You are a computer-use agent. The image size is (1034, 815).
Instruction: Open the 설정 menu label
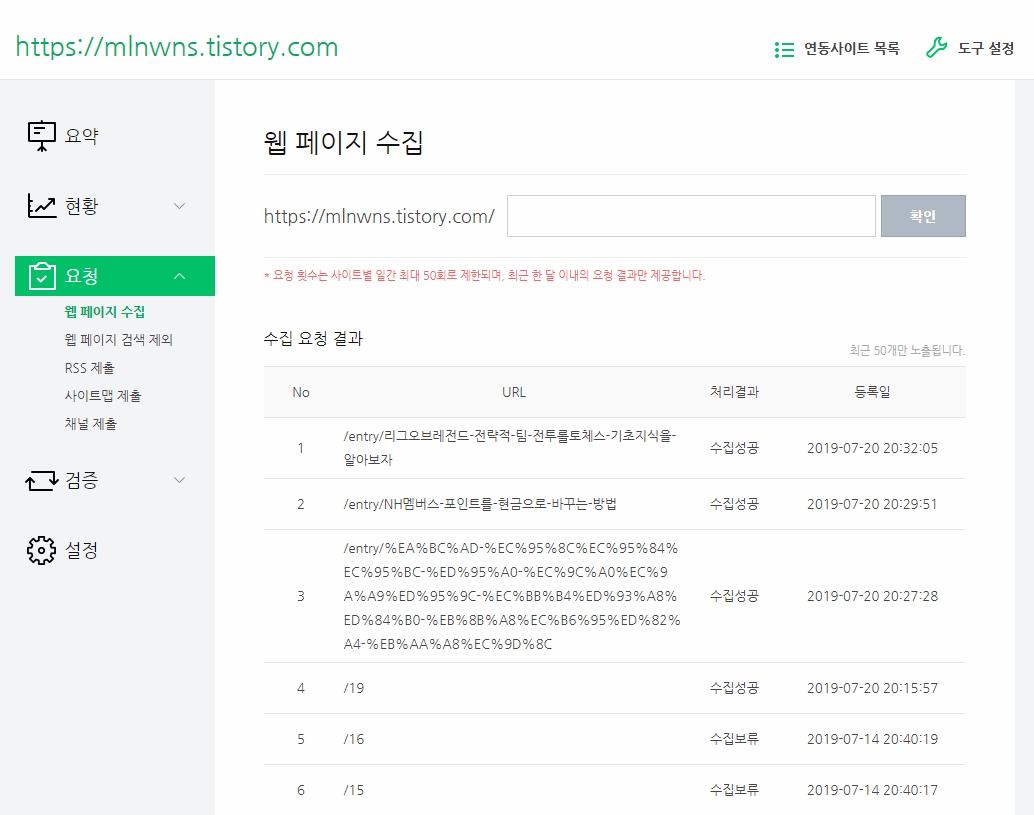(81, 550)
